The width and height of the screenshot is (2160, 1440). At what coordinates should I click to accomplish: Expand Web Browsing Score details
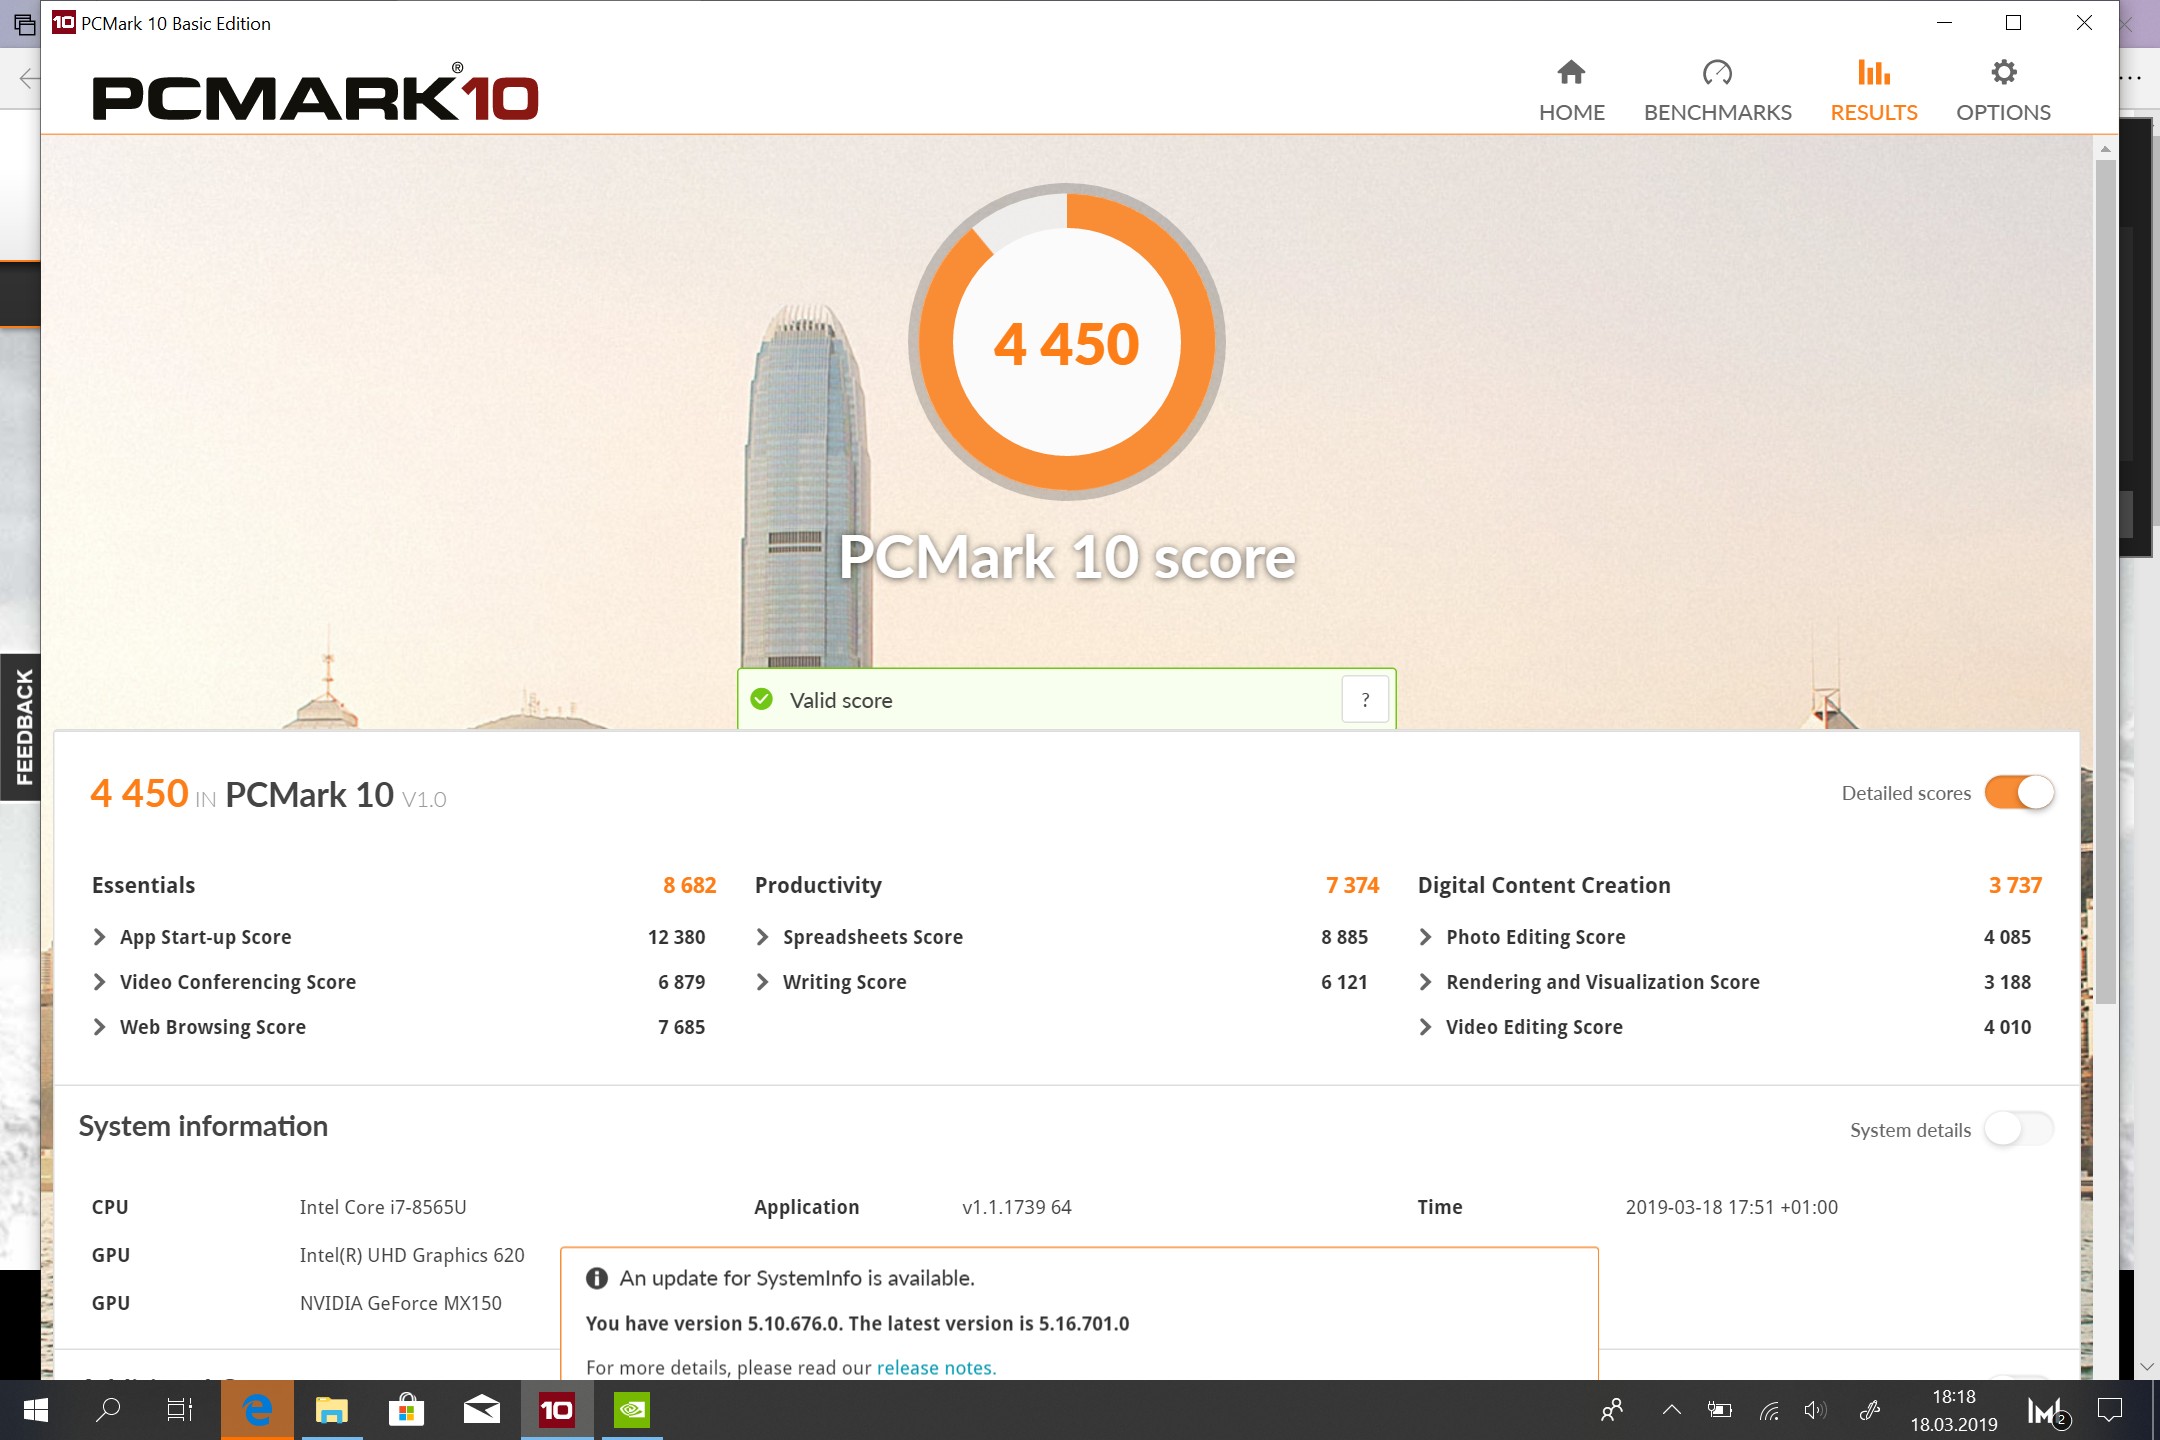pos(99,1027)
